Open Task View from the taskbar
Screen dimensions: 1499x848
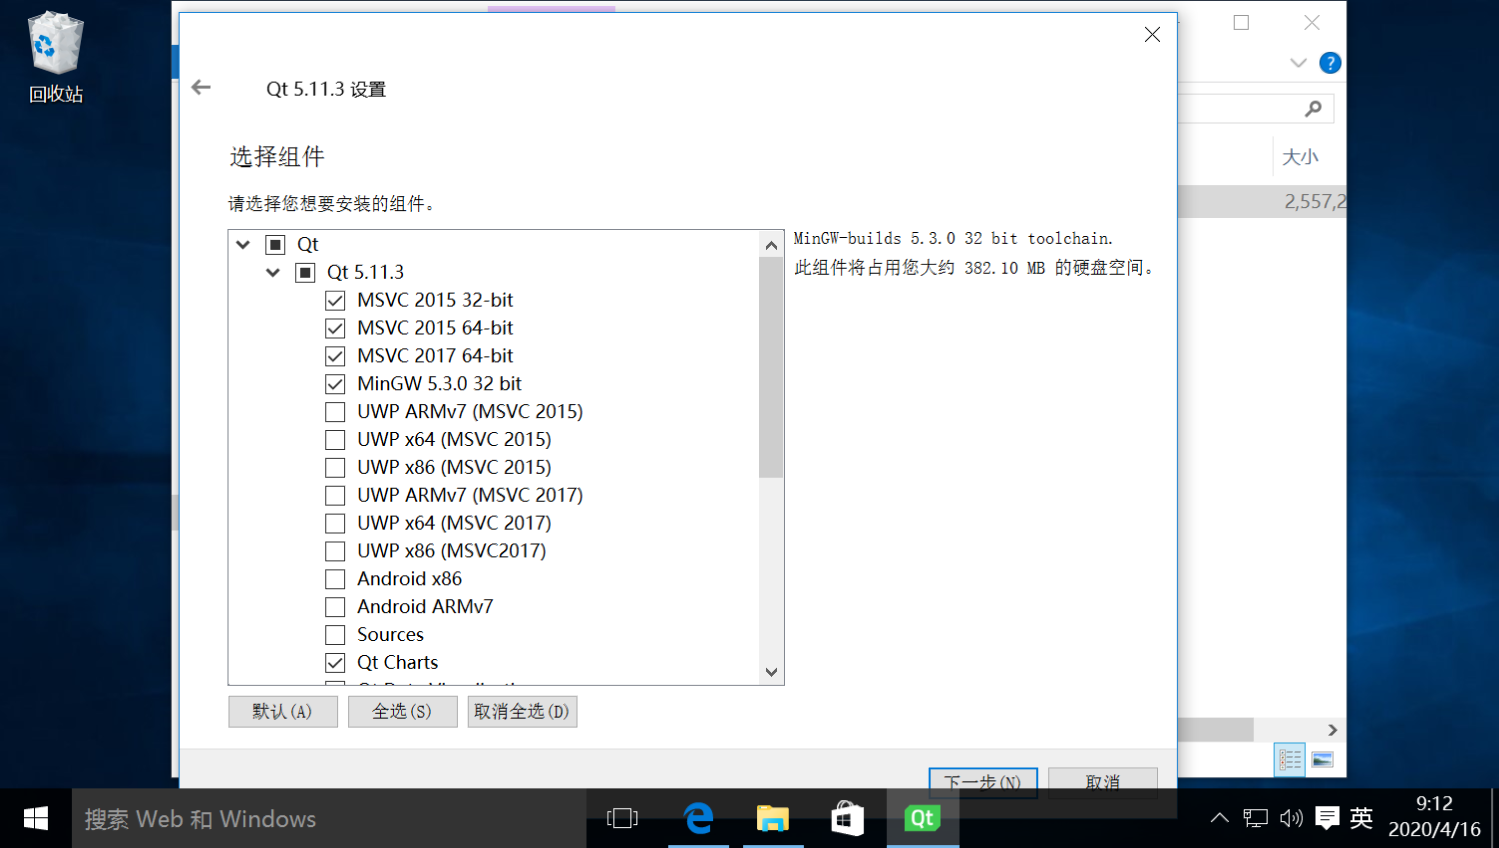click(621, 817)
